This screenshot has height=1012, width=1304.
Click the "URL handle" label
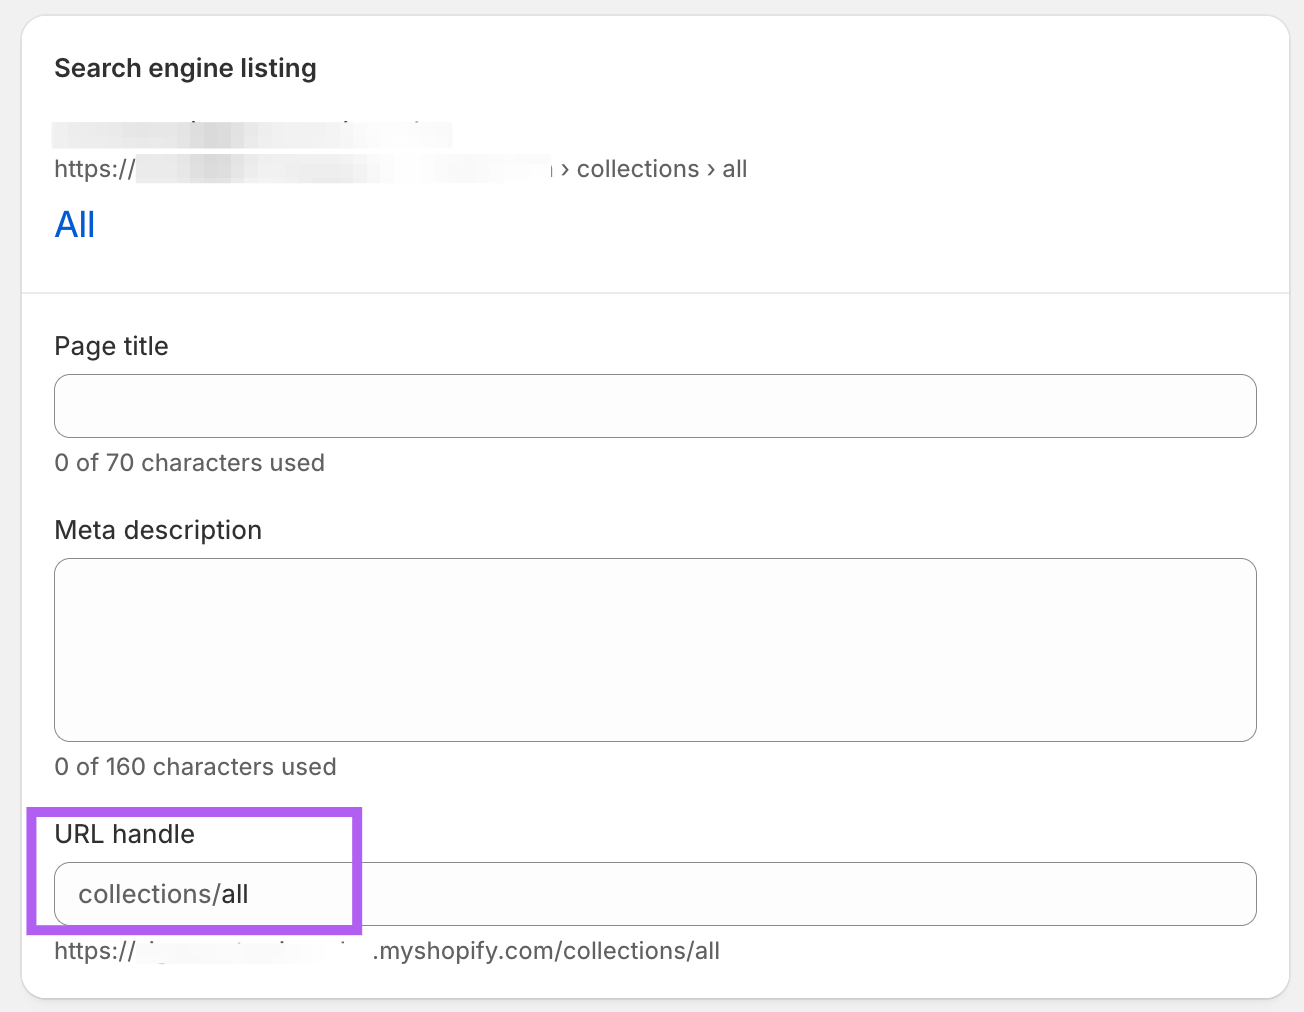click(x=124, y=834)
